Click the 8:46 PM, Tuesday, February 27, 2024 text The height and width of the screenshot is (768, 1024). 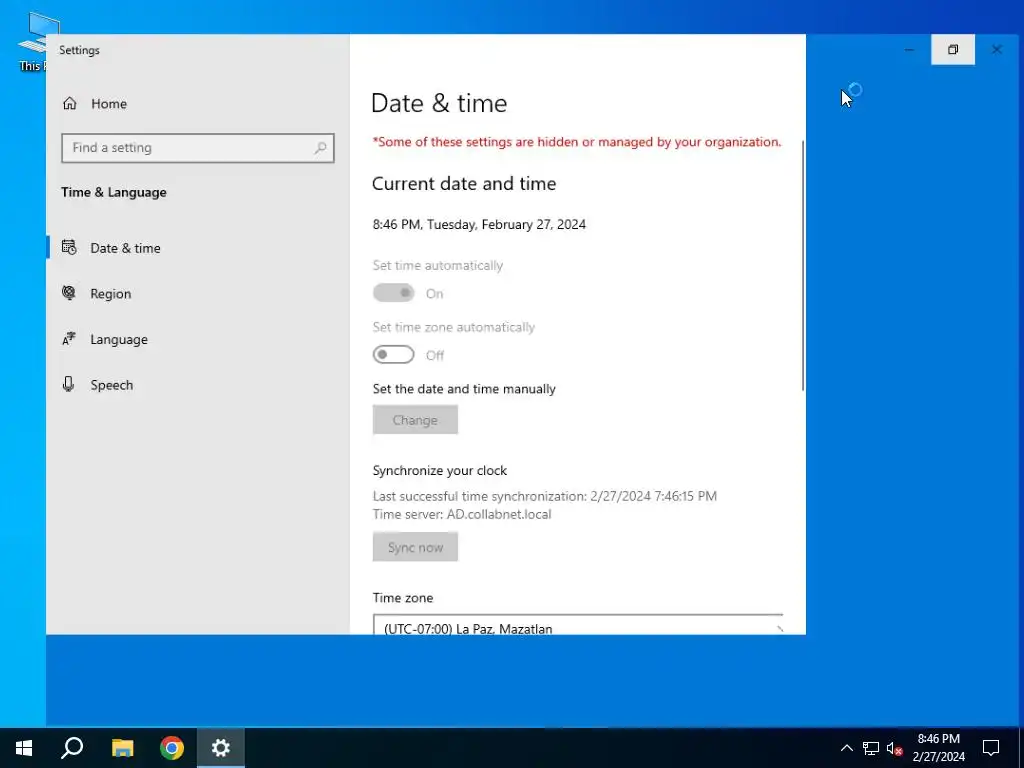point(479,225)
